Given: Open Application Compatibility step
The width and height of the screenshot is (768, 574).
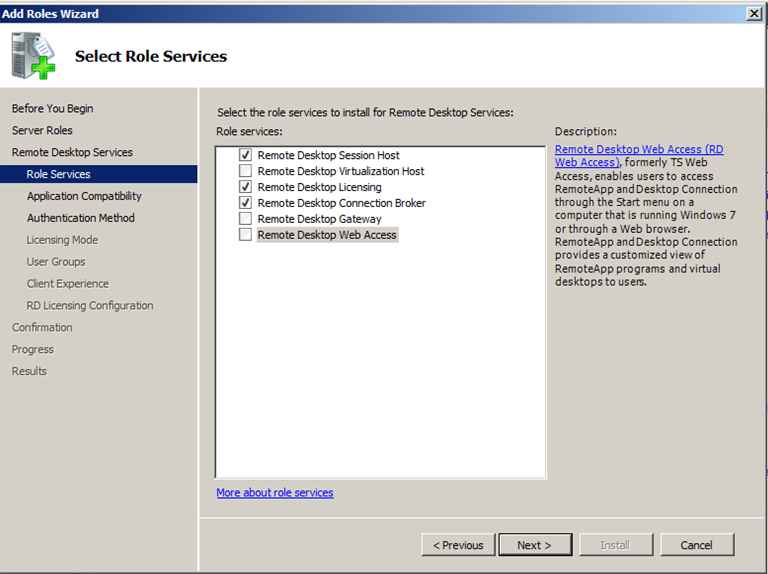Looking at the screenshot, I should [84, 196].
